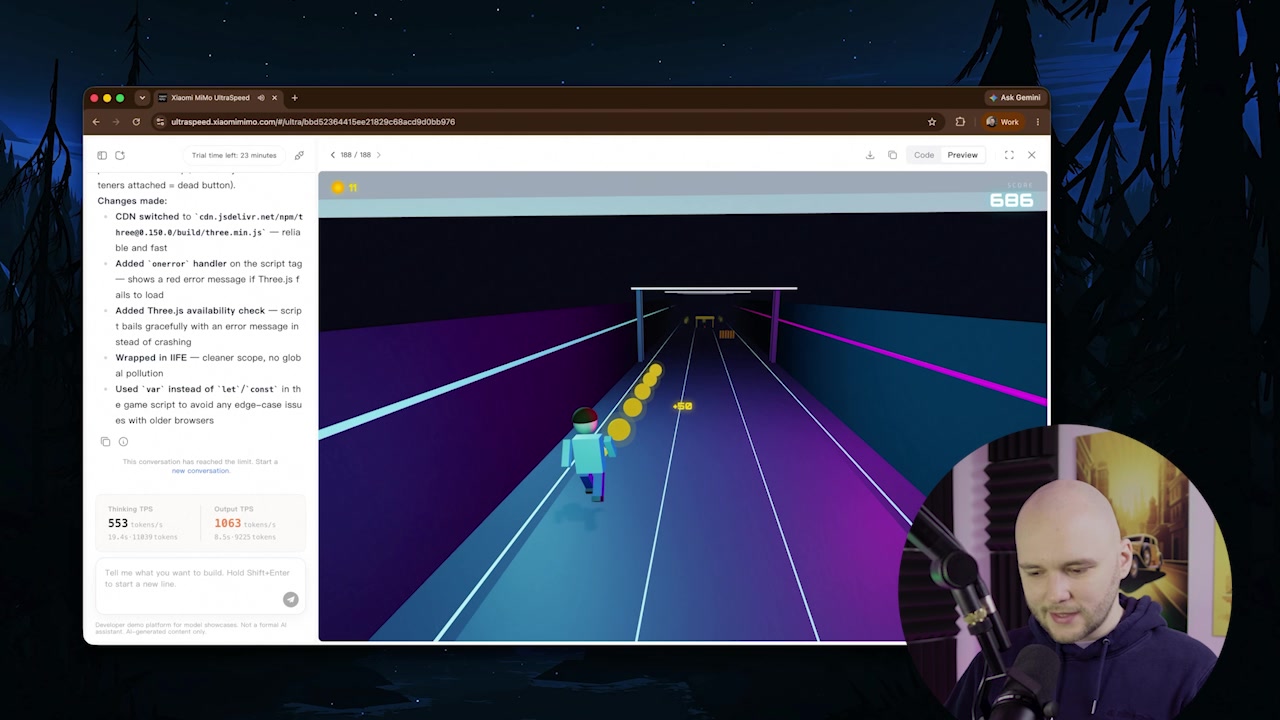Switch to the Preview view
The height and width of the screenshot is (720, 1280).
tap(962, 155)
